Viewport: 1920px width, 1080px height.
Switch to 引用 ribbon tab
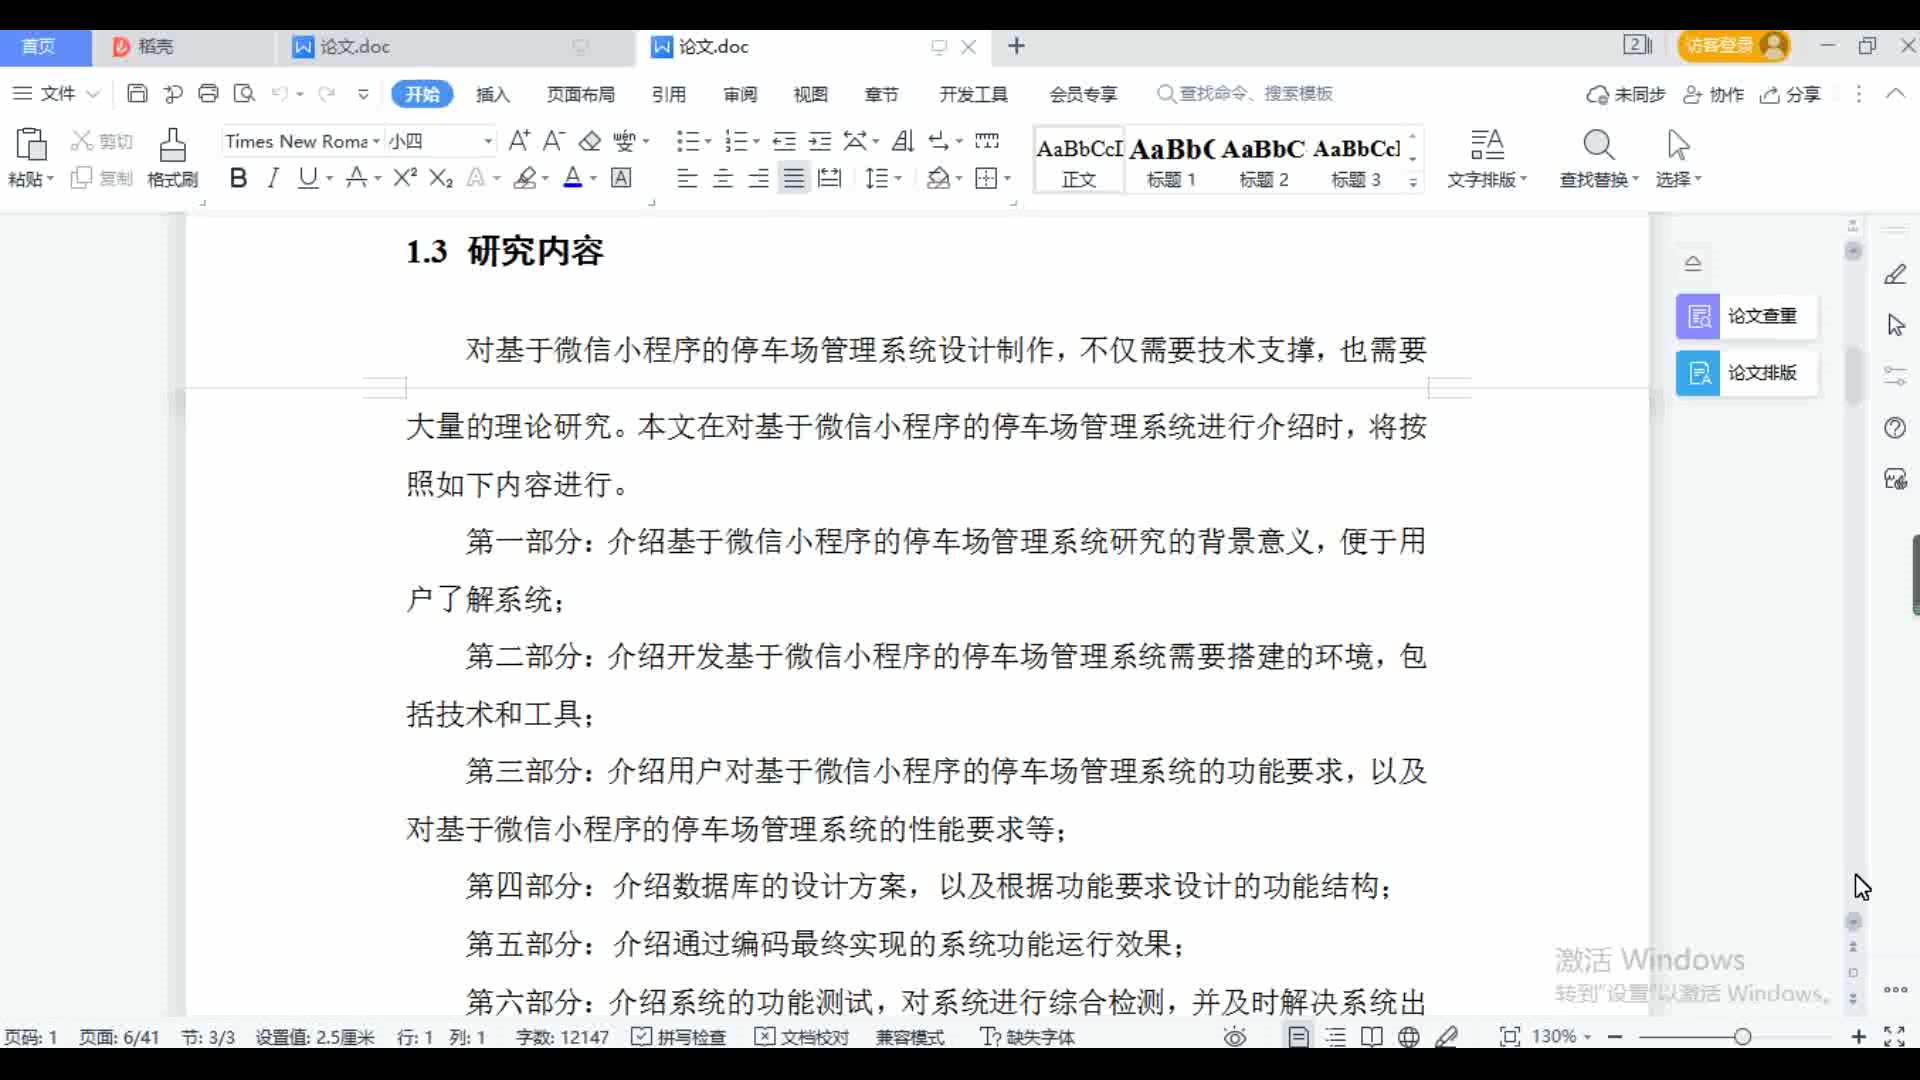coord(668,94)
